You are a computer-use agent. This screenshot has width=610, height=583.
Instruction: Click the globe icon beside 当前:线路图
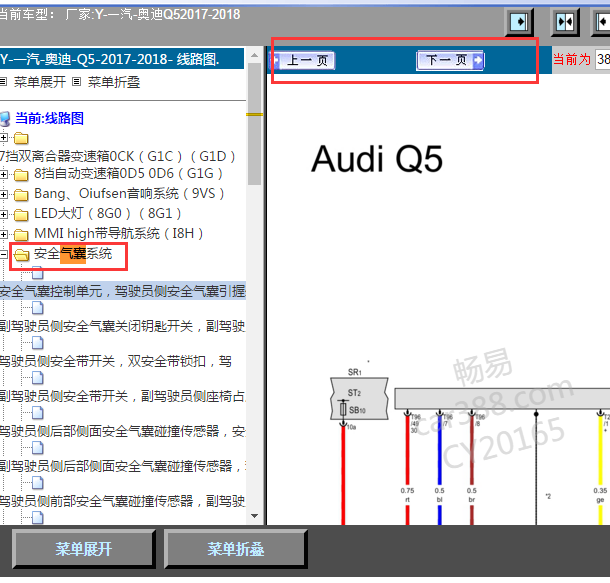point(5,119)
